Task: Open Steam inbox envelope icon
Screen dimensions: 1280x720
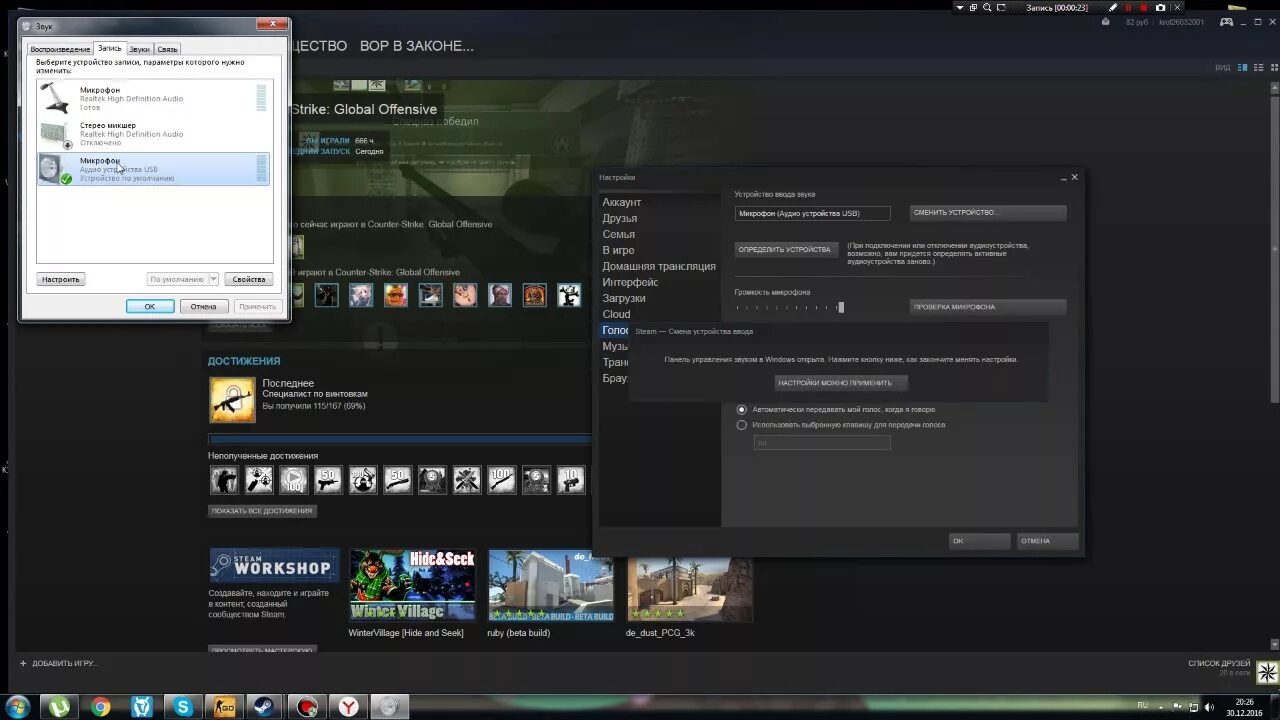Action: 1106,22
